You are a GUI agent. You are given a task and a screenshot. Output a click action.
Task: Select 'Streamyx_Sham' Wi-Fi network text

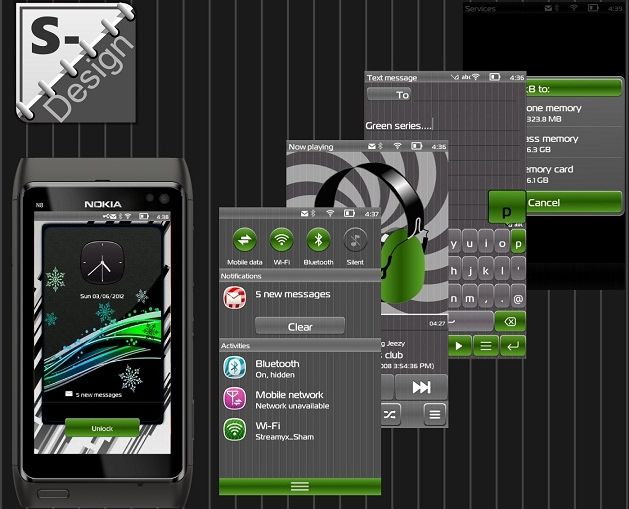pos(285,437)
